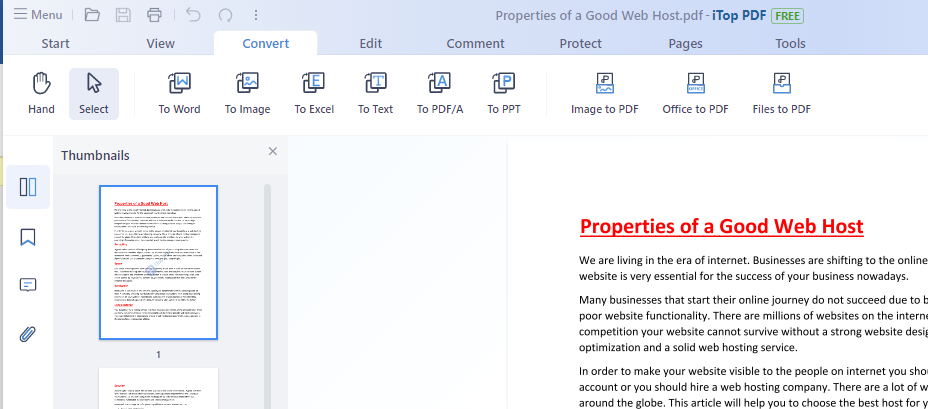This screenshot has width=928, height=409.
Task: Open the three-dot more options menu
Action: [x=256, y=15]
